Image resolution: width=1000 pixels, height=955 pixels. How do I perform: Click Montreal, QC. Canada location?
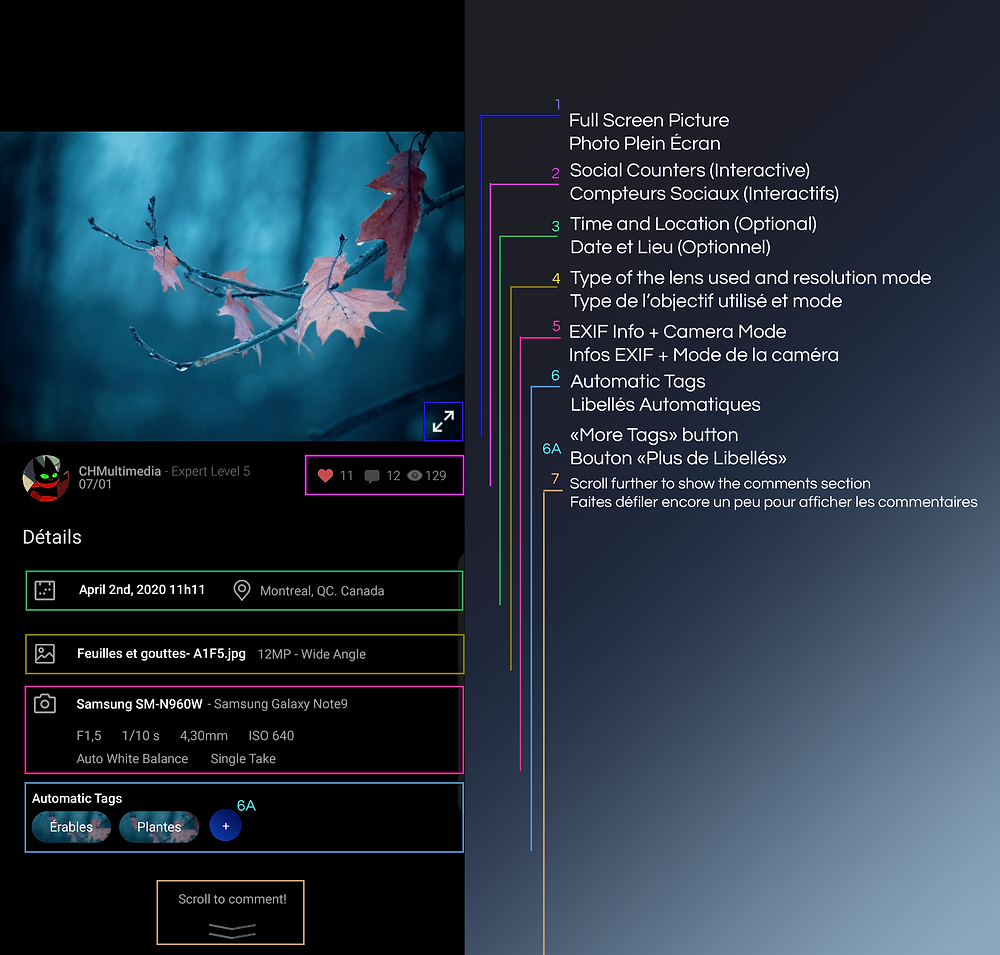322,591
